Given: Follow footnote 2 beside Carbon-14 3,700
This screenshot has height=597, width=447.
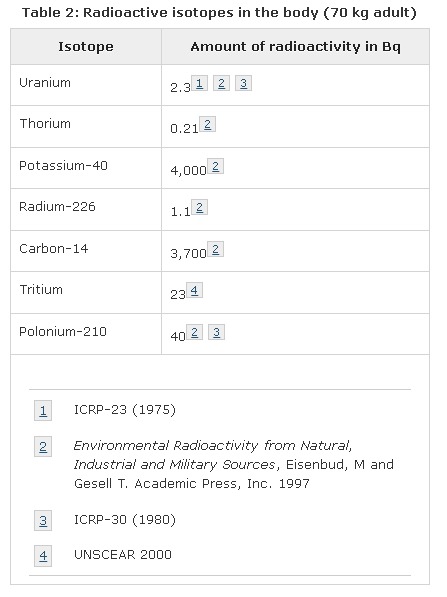Looking at the screenshot, I should point(216,249).
